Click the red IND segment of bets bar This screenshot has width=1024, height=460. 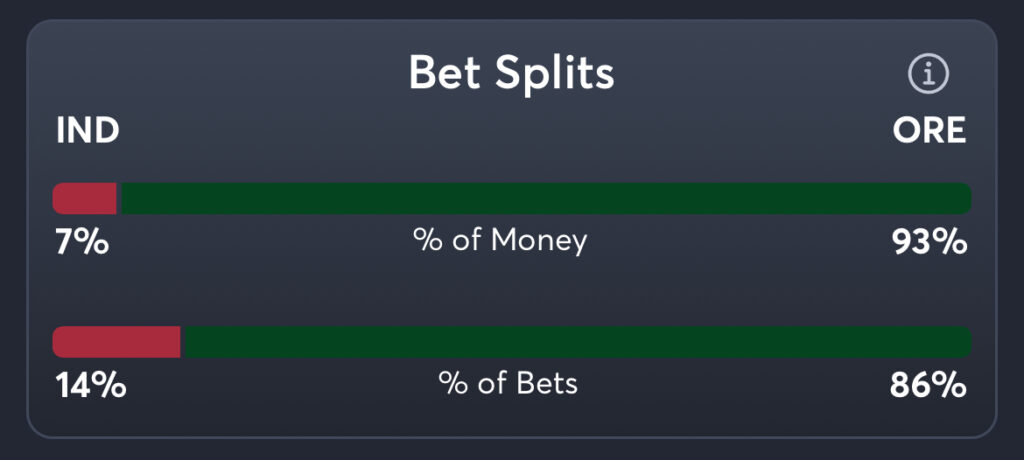tap(115, 342)
